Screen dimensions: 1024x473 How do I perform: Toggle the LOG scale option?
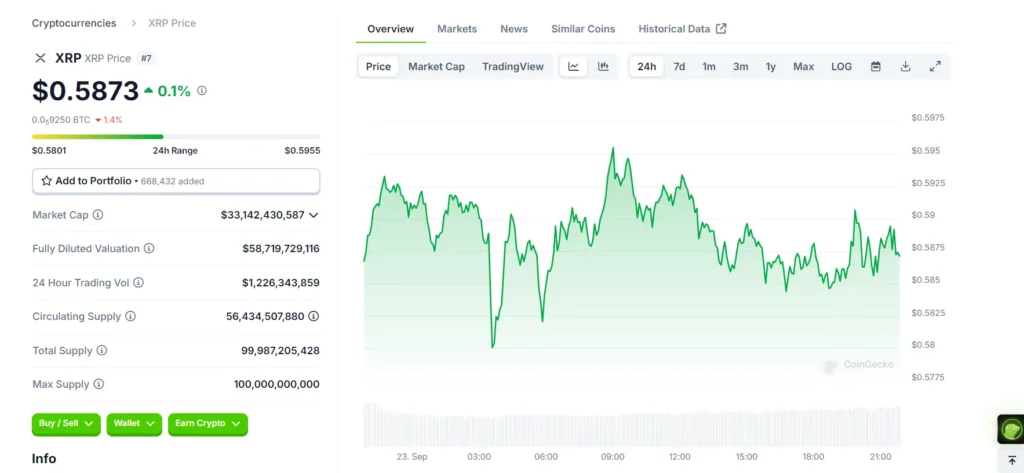point(841,67)
